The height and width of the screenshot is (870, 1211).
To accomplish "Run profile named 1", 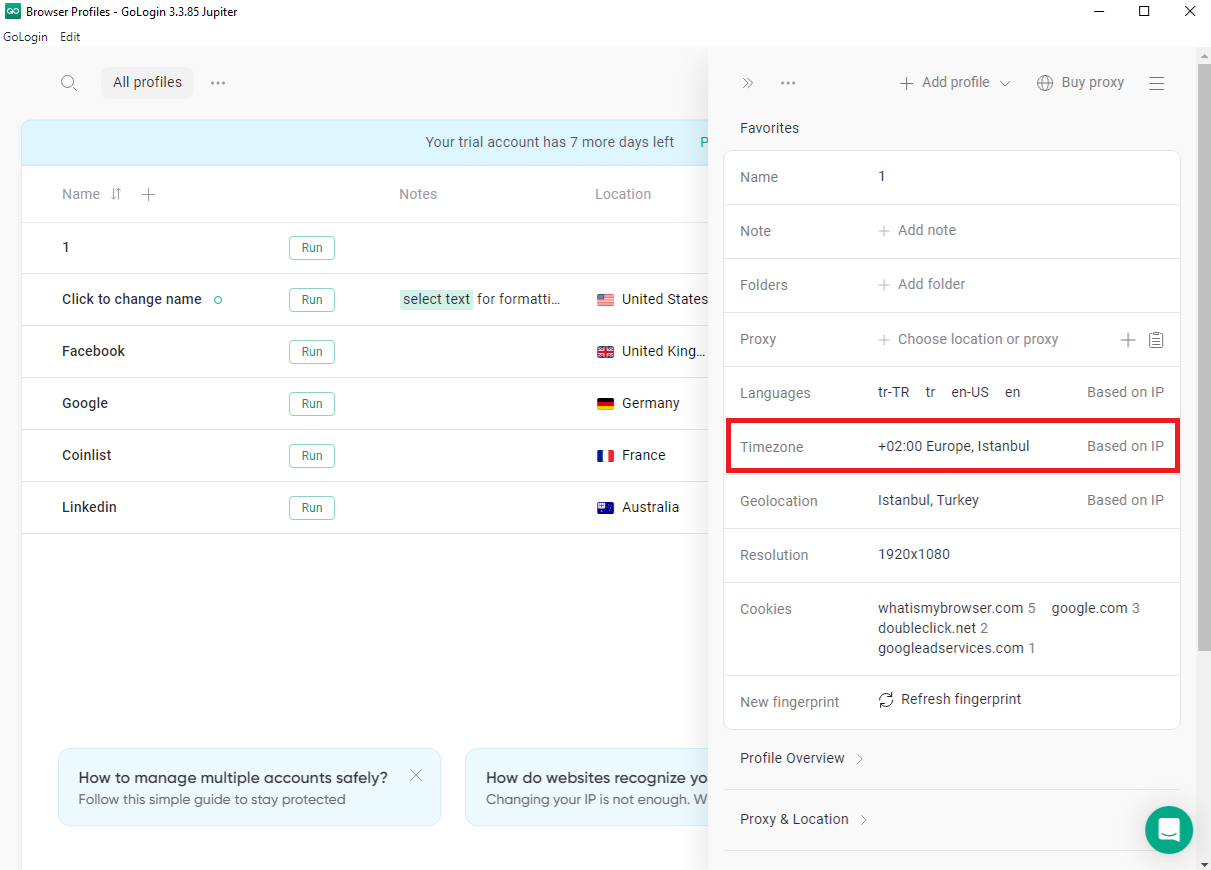I will click(x=312, y=248).
